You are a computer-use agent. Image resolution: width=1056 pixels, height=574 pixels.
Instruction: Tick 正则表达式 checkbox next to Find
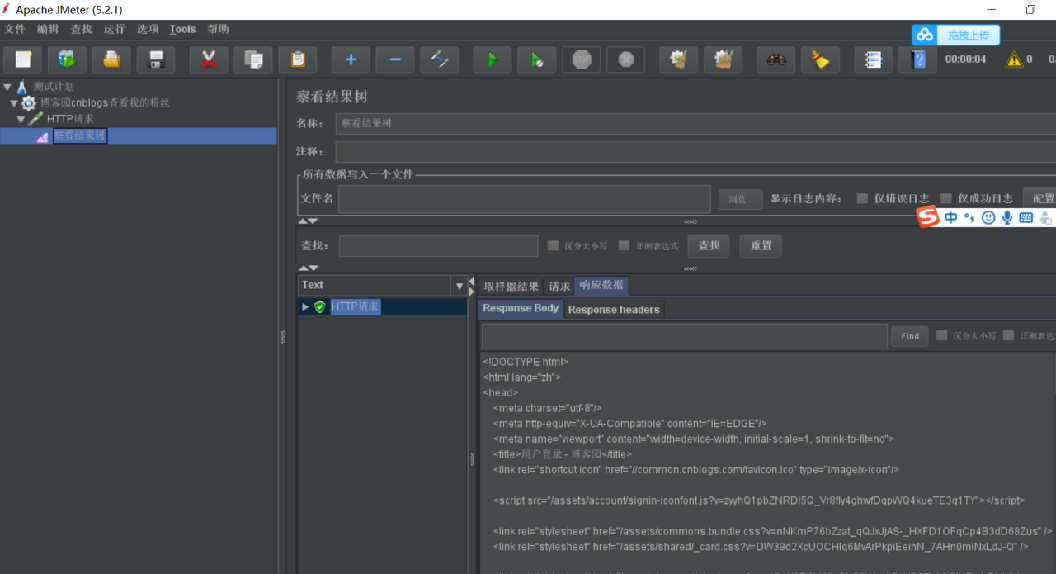tap(1008, 336)
